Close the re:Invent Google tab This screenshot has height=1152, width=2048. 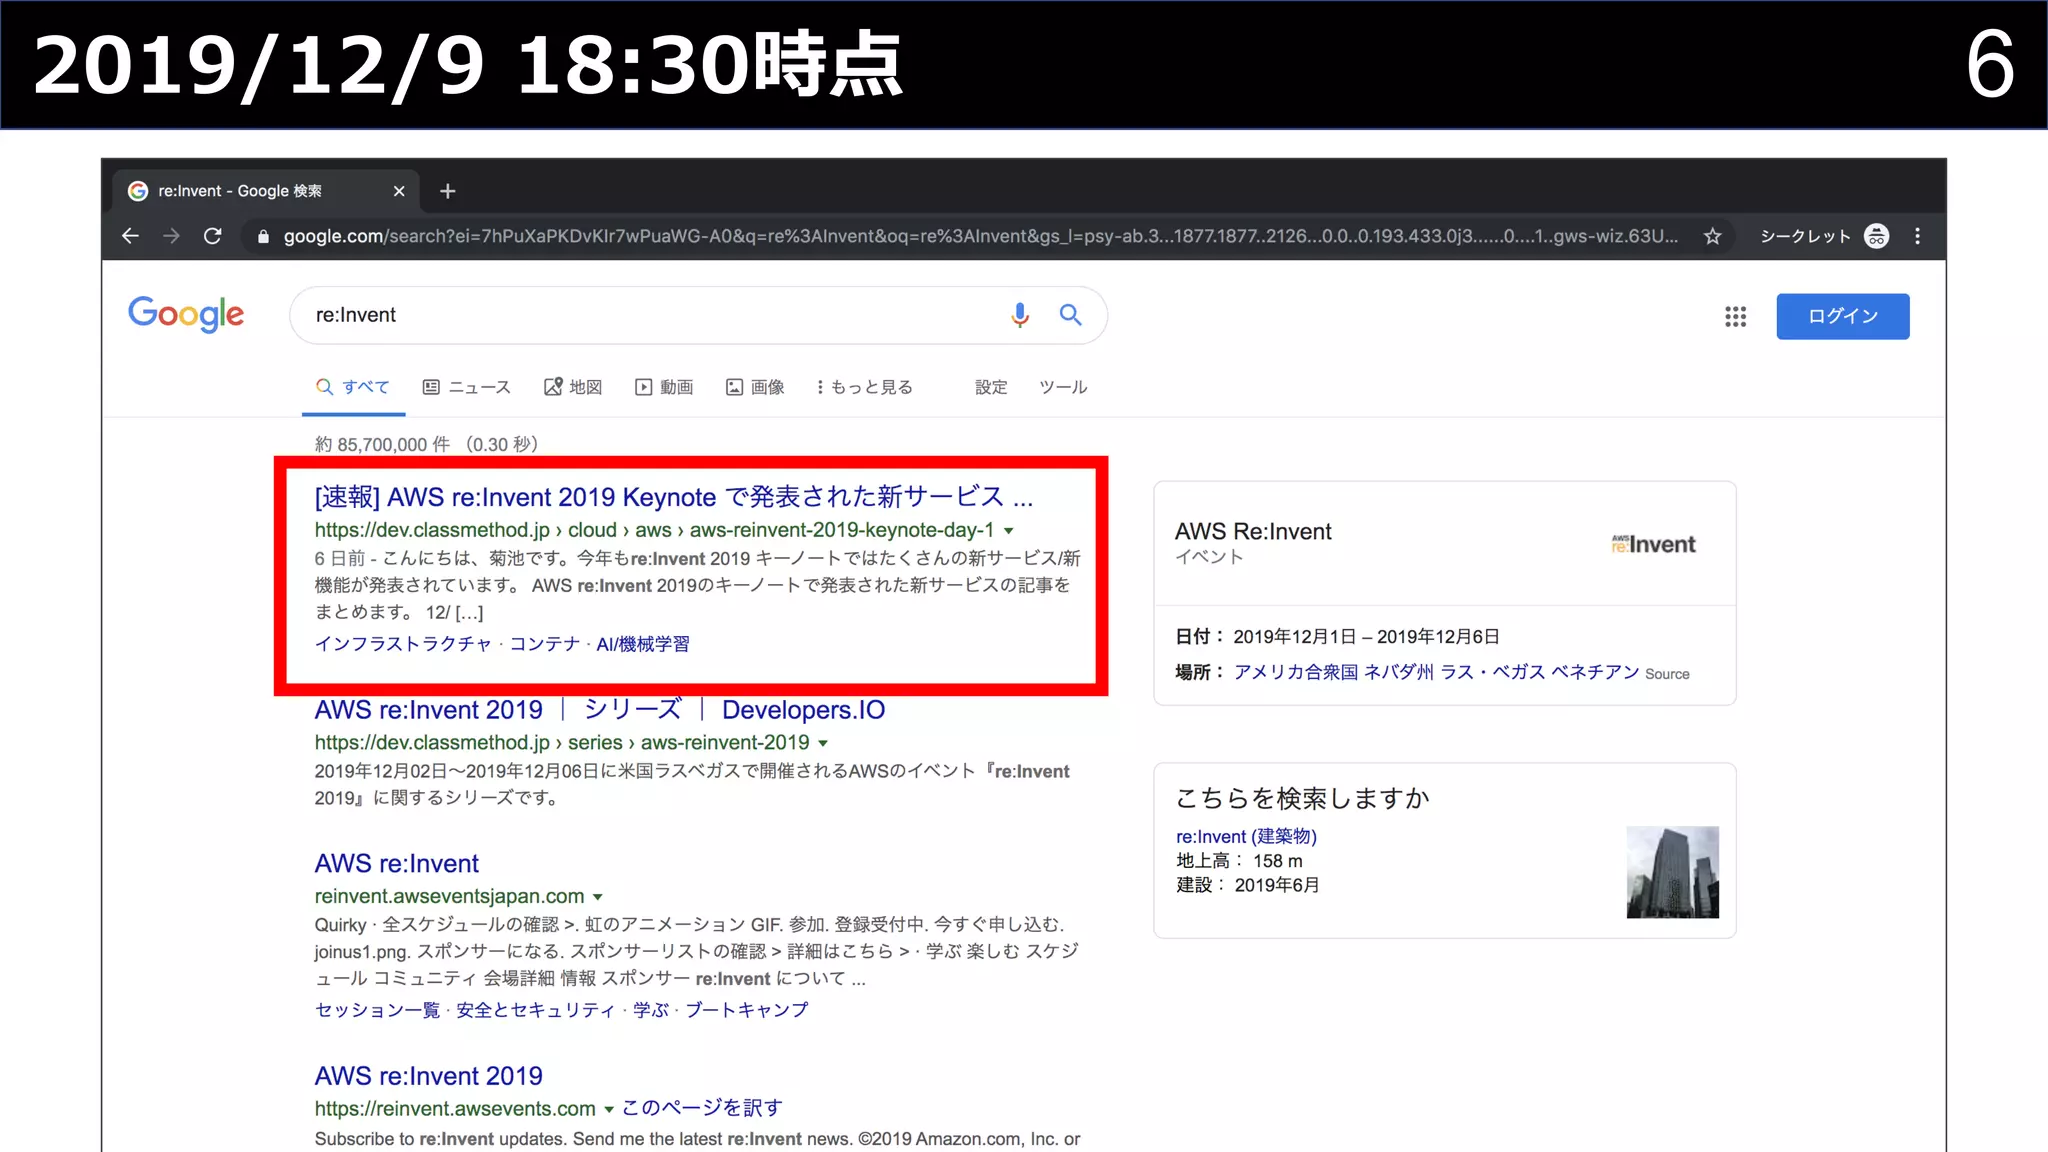(x=399, y=191)
